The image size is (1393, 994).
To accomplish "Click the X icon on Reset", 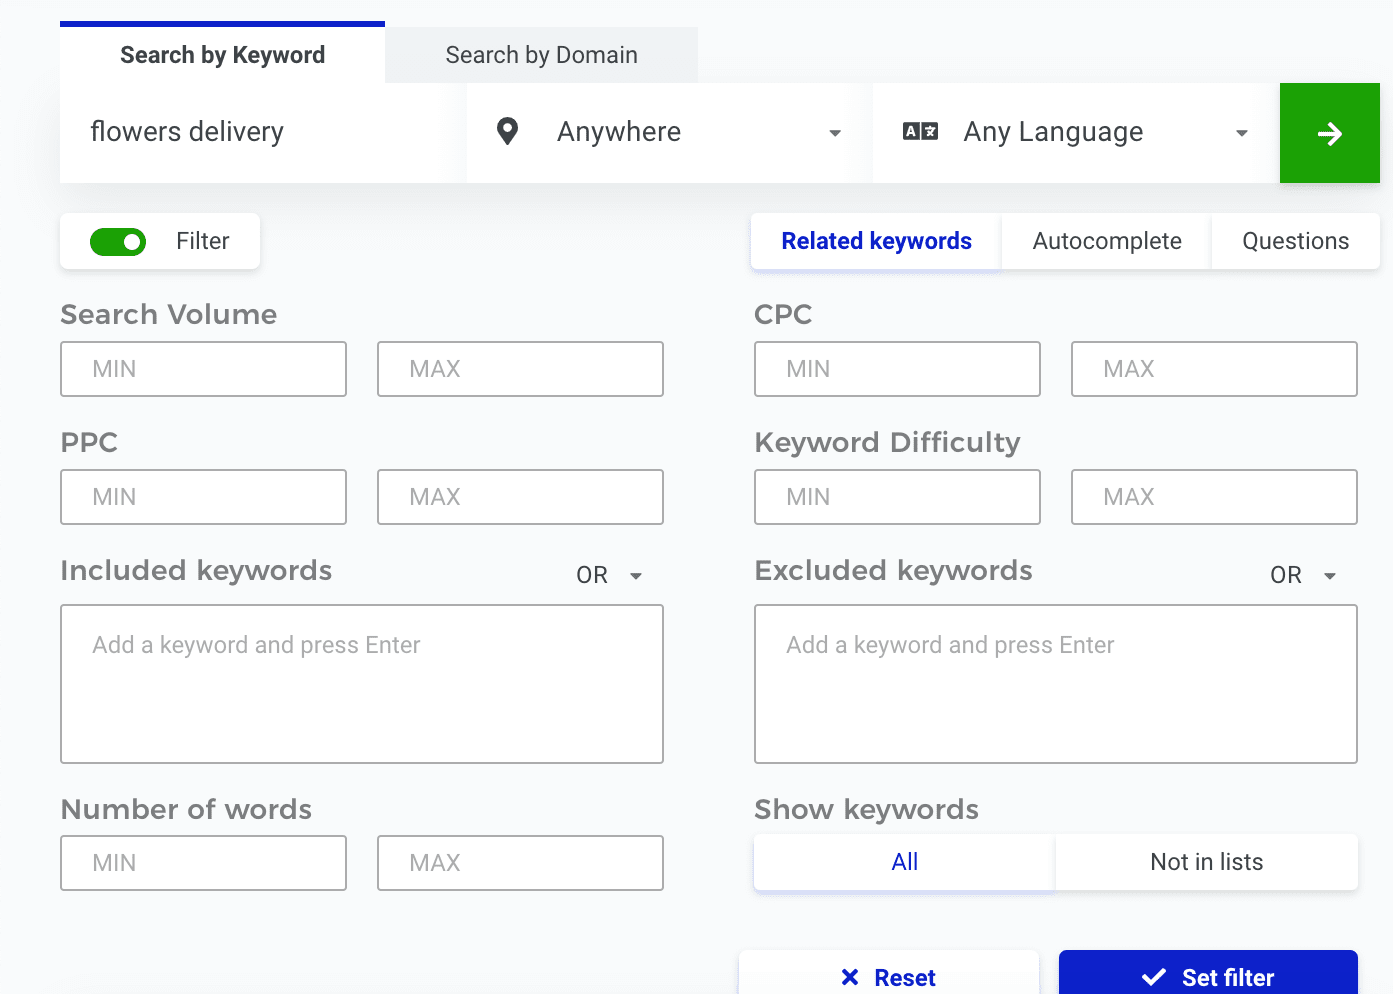I will 850,977.
